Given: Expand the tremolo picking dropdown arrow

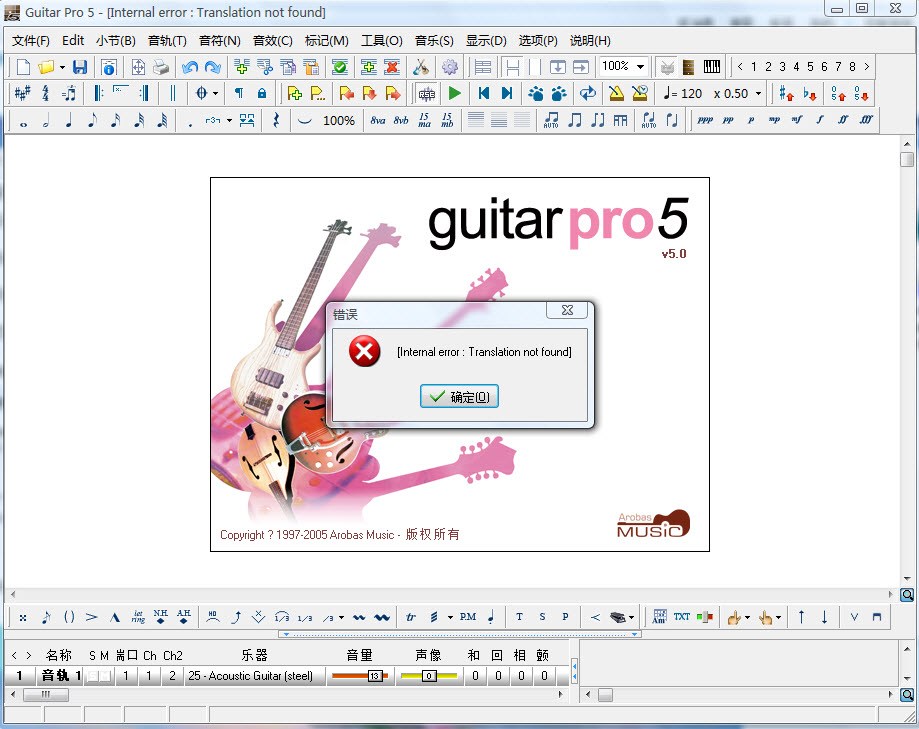Looking at the screenshot, I should point(450,617).
